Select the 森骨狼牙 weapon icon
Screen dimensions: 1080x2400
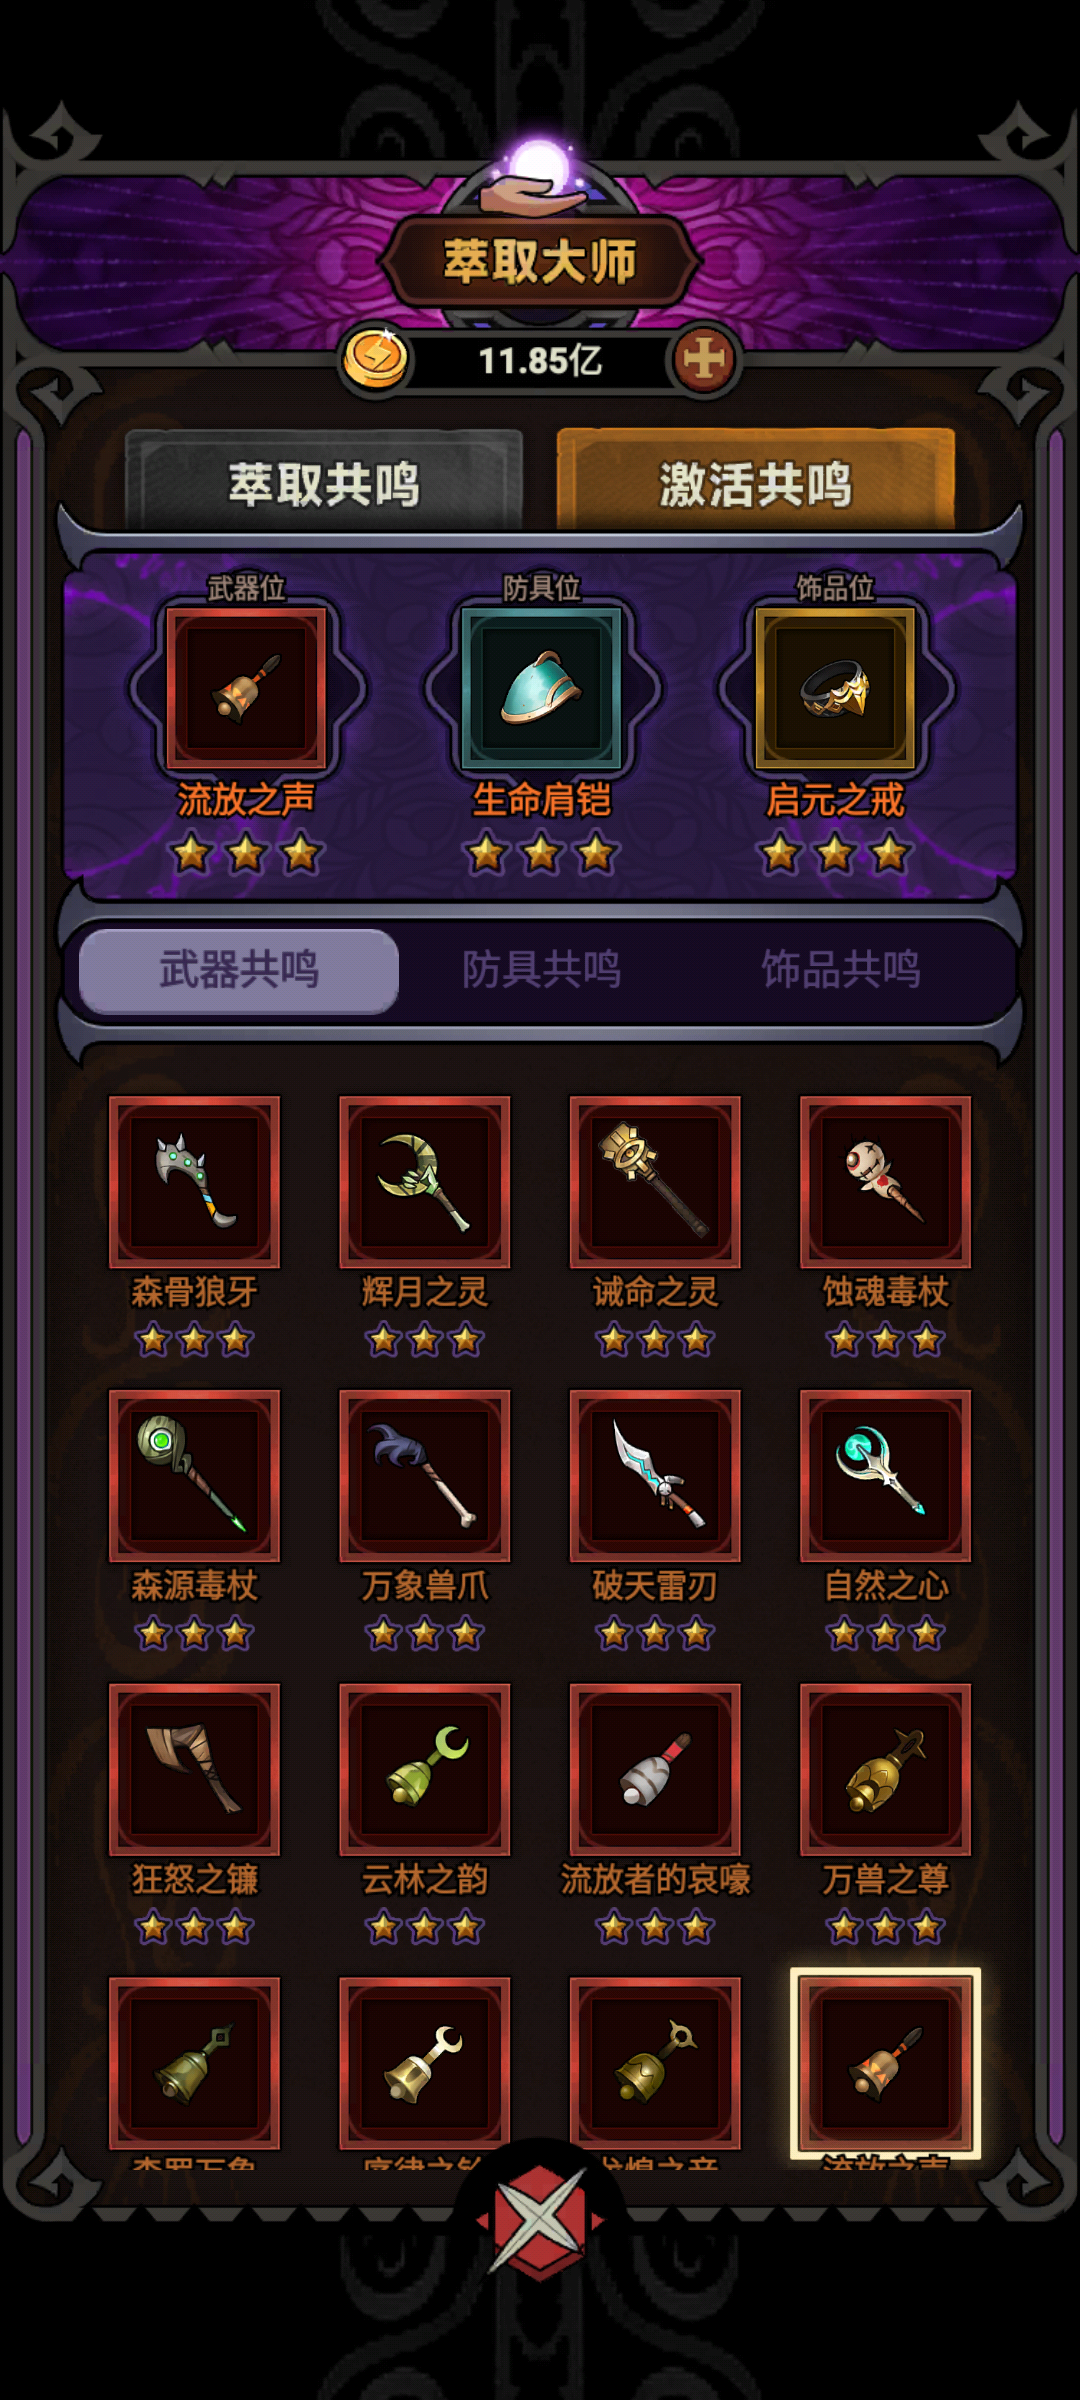pos(194,1181)
